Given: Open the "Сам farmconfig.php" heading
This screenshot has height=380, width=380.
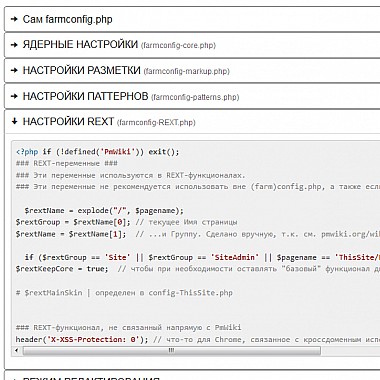Looking at the screenshot, I should 67,19.
